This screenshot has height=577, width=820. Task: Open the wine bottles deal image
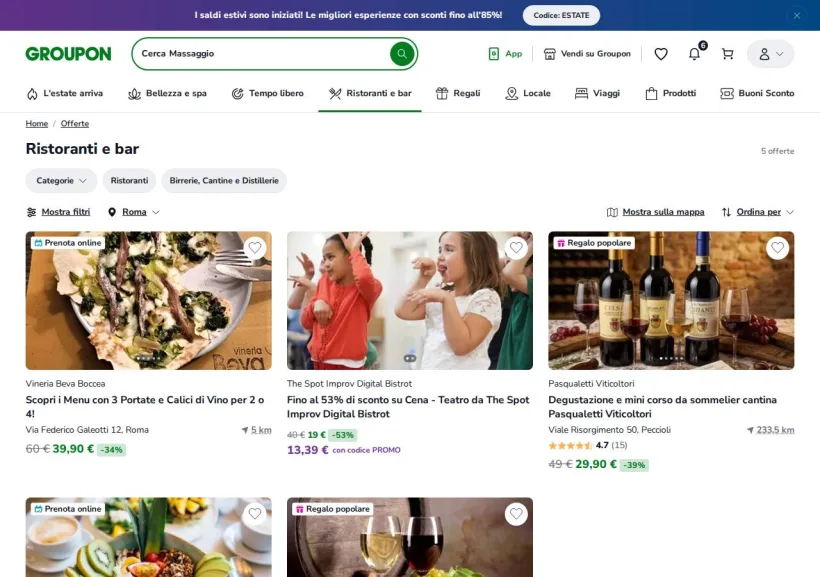click(x=671, y=301)
